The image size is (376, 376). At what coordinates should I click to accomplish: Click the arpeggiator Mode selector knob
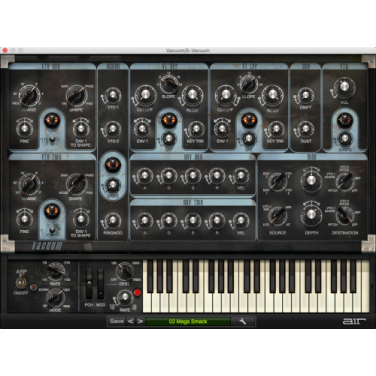click(x=56, y=297)
